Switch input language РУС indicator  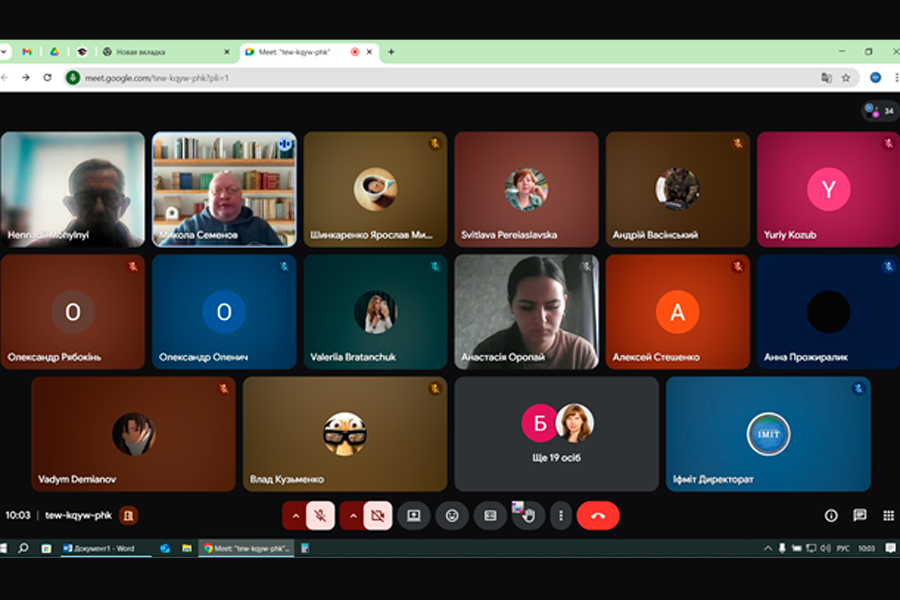[x=843, y=548]
